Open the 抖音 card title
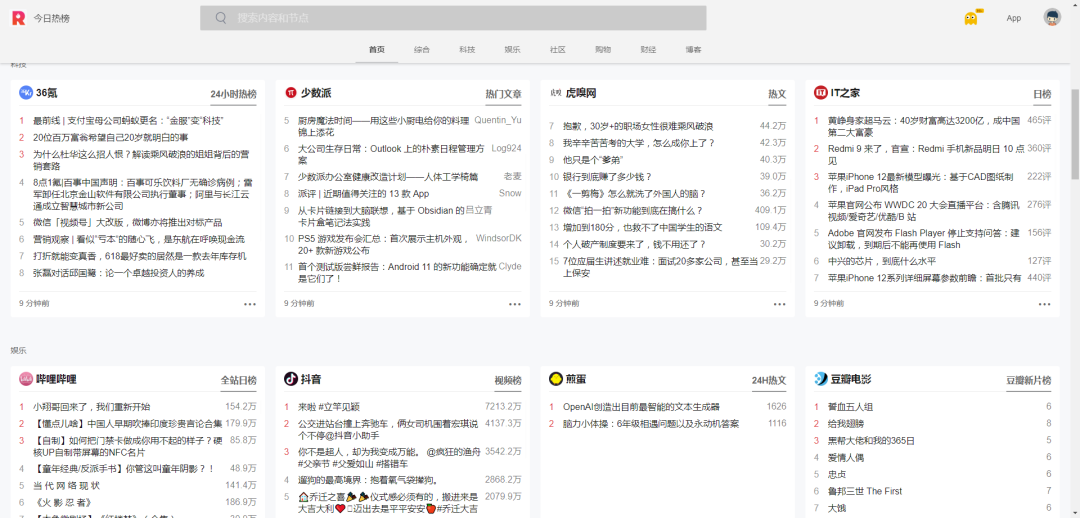The image size is (1080, 518). [311, 379]
